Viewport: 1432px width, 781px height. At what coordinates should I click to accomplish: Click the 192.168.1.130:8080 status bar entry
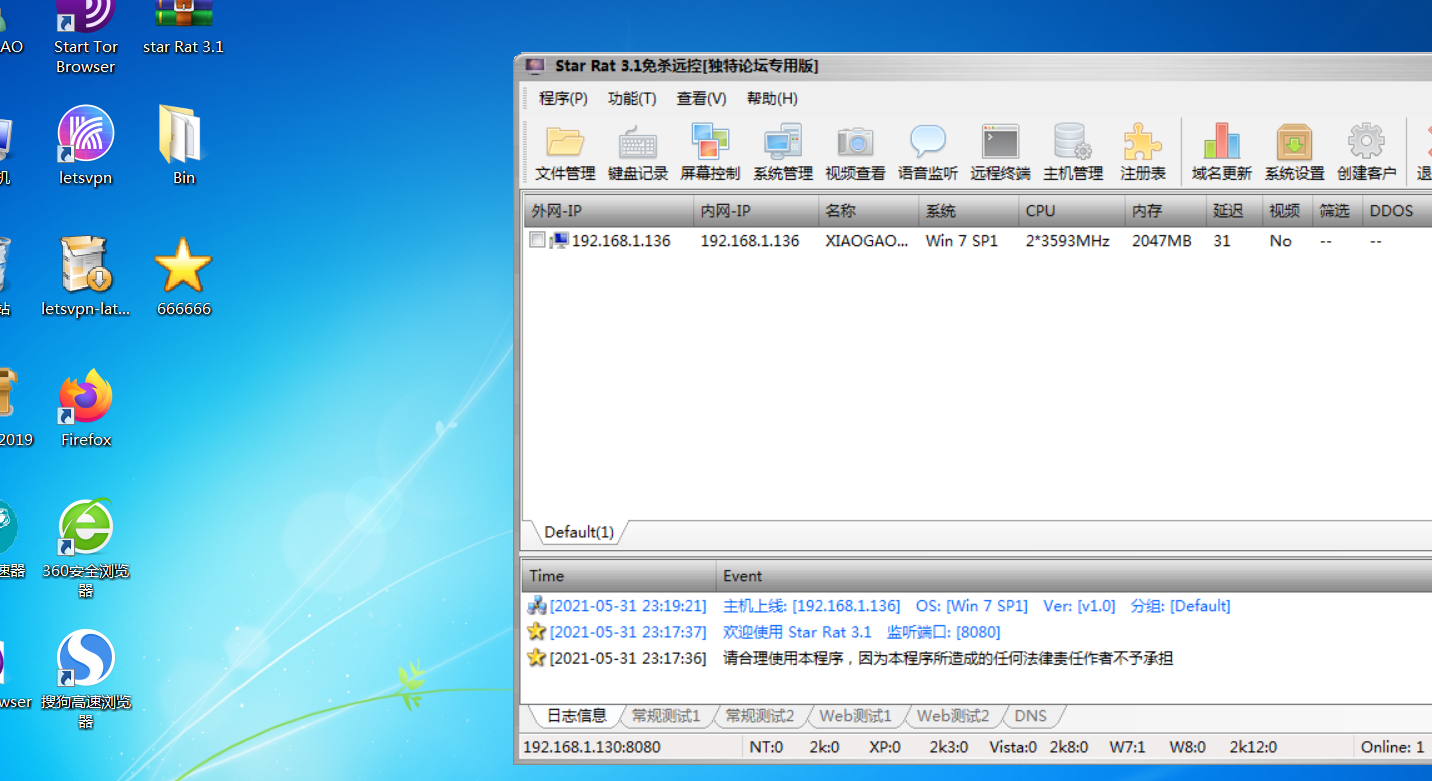point(592,747)
